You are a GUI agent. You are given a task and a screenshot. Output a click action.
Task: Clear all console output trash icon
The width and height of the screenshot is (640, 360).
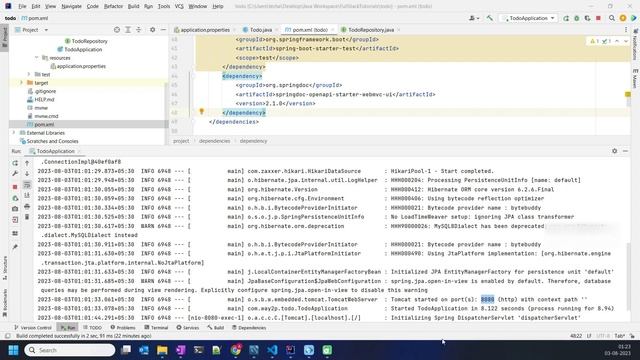point(27,217)
